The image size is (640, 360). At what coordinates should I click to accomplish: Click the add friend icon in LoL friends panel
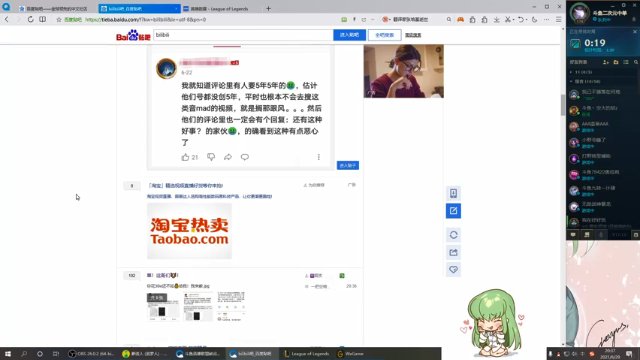click(606, 62)
